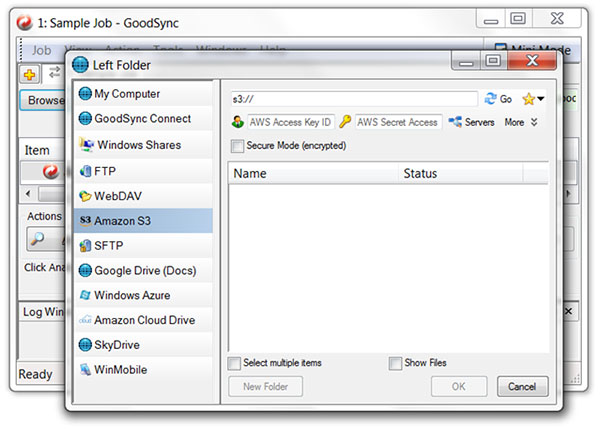600x429 pixels.
Task: Click the OK button
Action: tap(459, 387)
